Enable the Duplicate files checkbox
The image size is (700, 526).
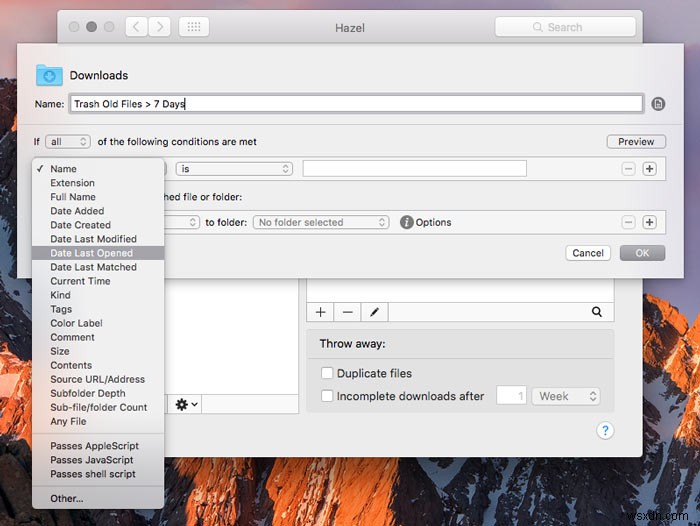pos(327,373)
